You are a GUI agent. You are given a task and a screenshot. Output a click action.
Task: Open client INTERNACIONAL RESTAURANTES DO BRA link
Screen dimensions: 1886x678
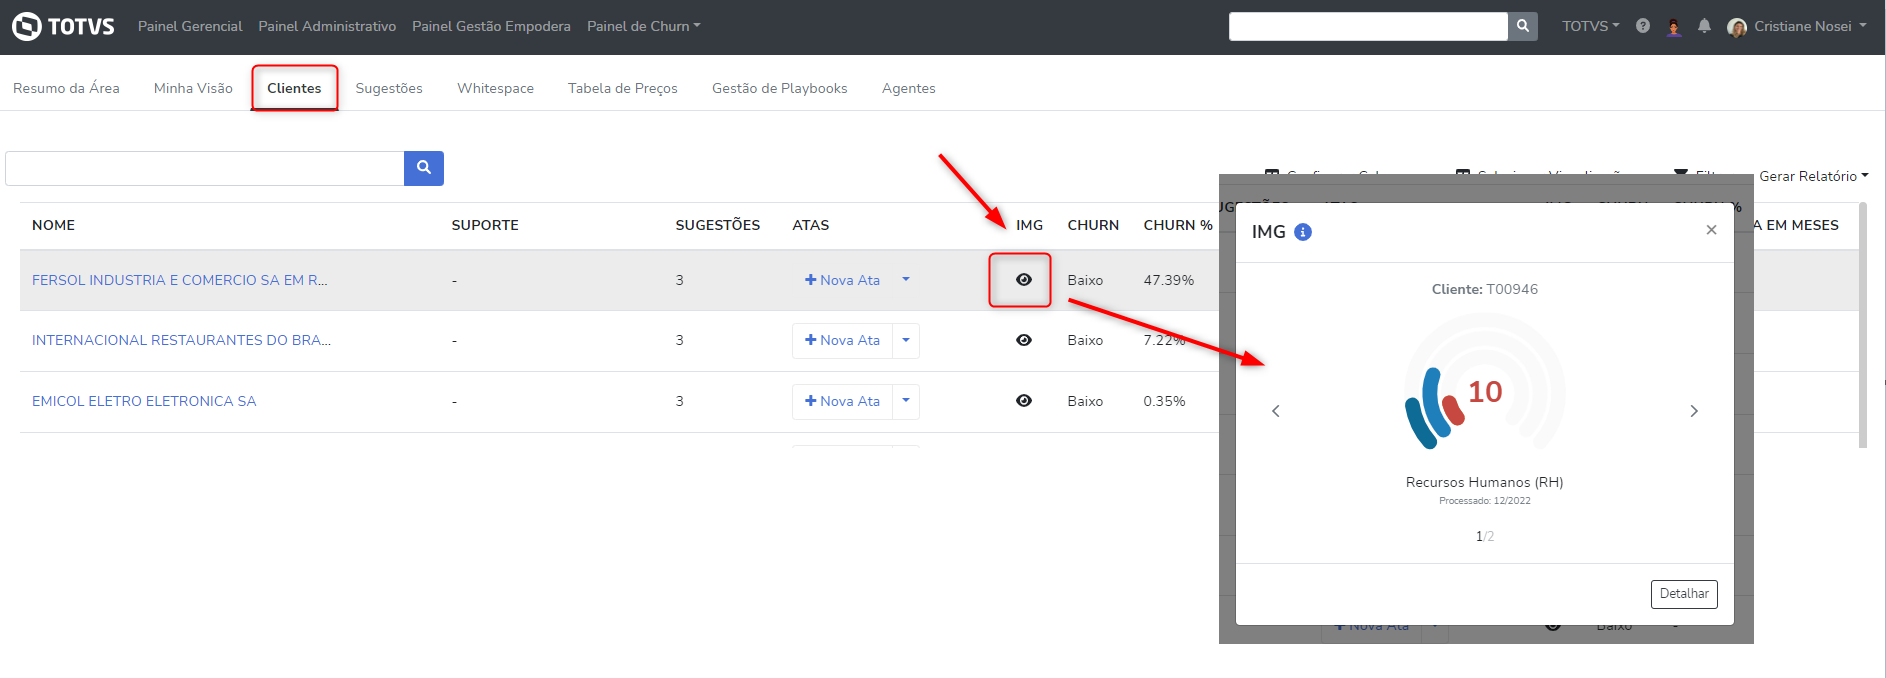[181, 340]
